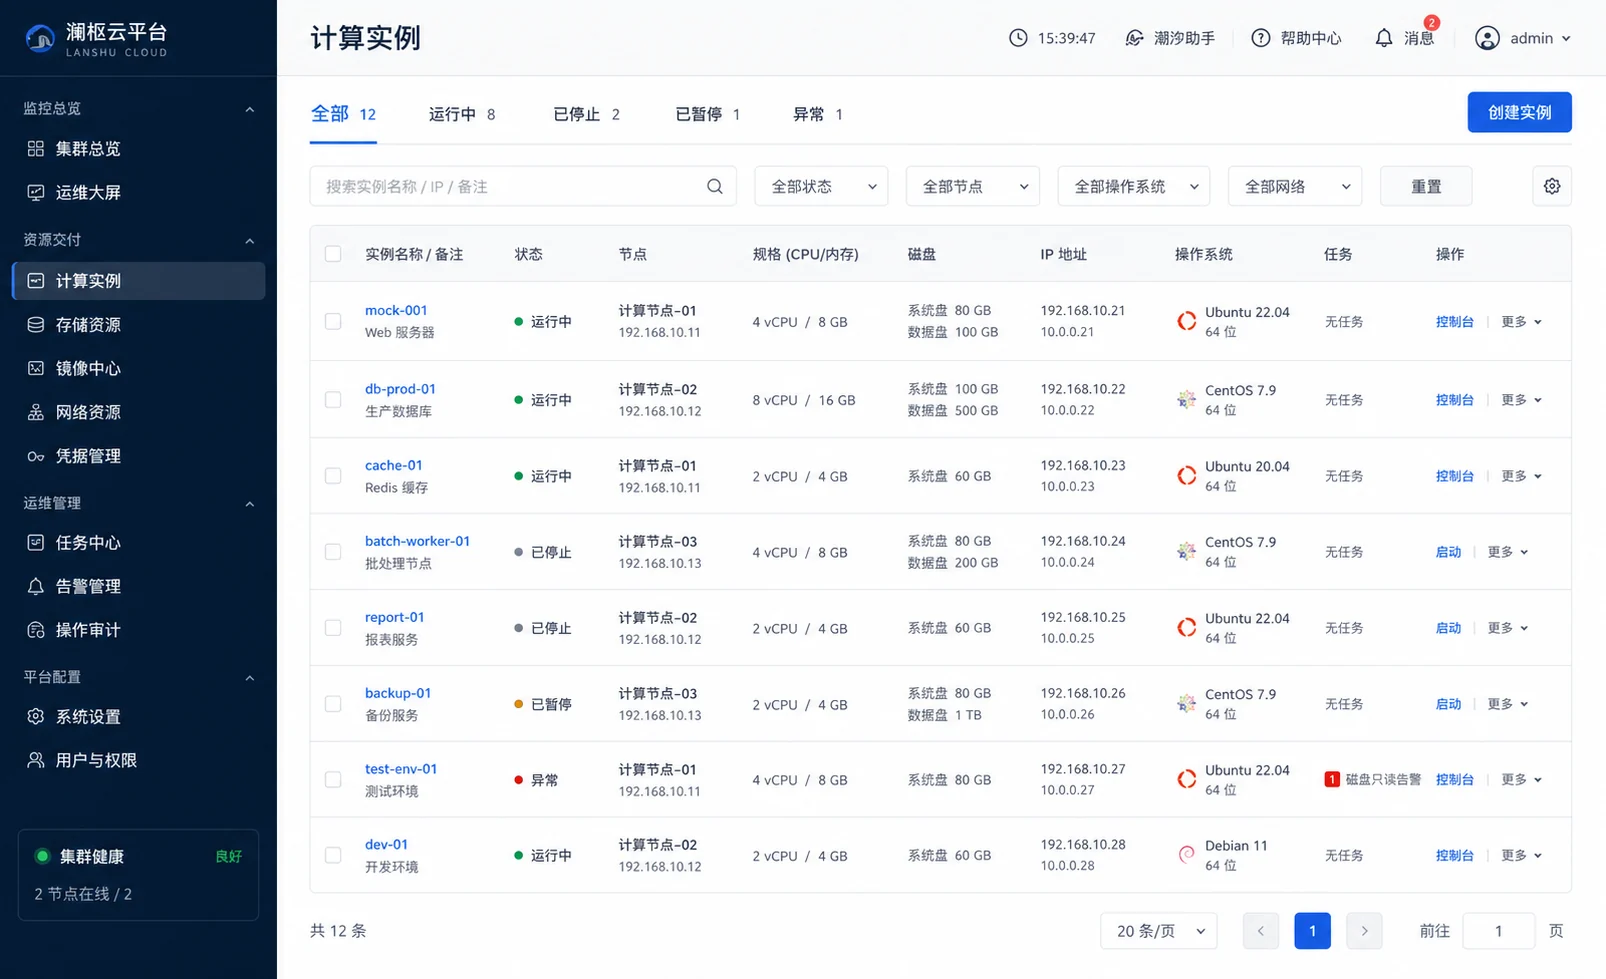This screenshot has height=979, width=1606.
Task: Check the db-prod-01 row checkbox
Action: coord(333,399)
